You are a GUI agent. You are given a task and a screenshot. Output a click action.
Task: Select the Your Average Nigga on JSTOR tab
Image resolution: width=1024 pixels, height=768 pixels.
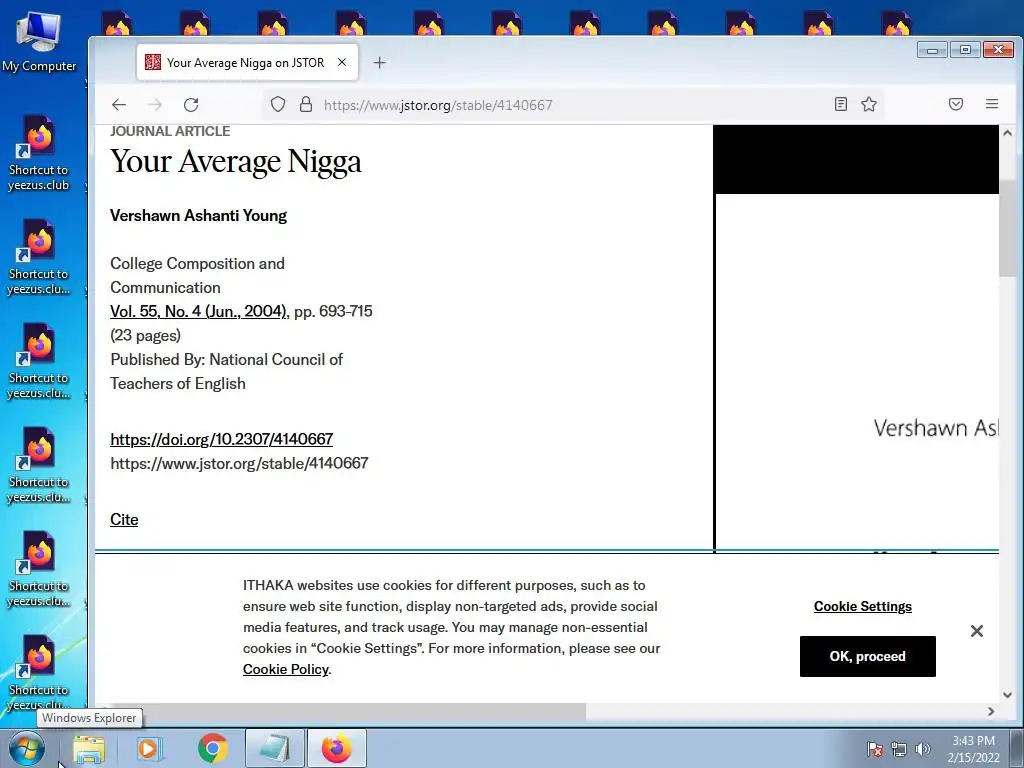click(x=248, y=63)
